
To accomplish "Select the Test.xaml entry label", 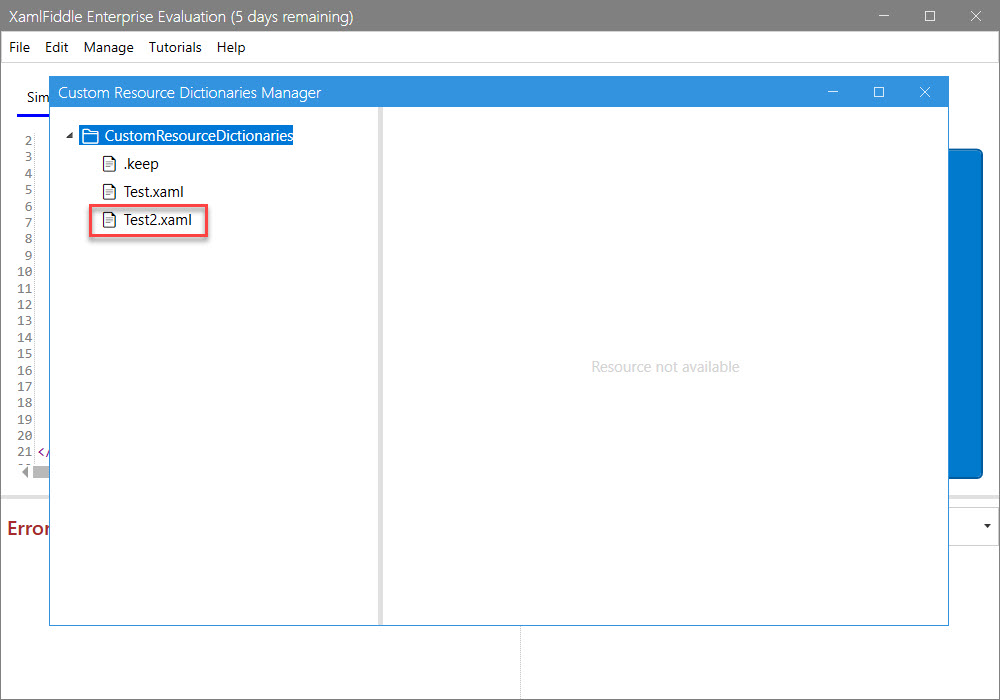I will click(153, 192).
